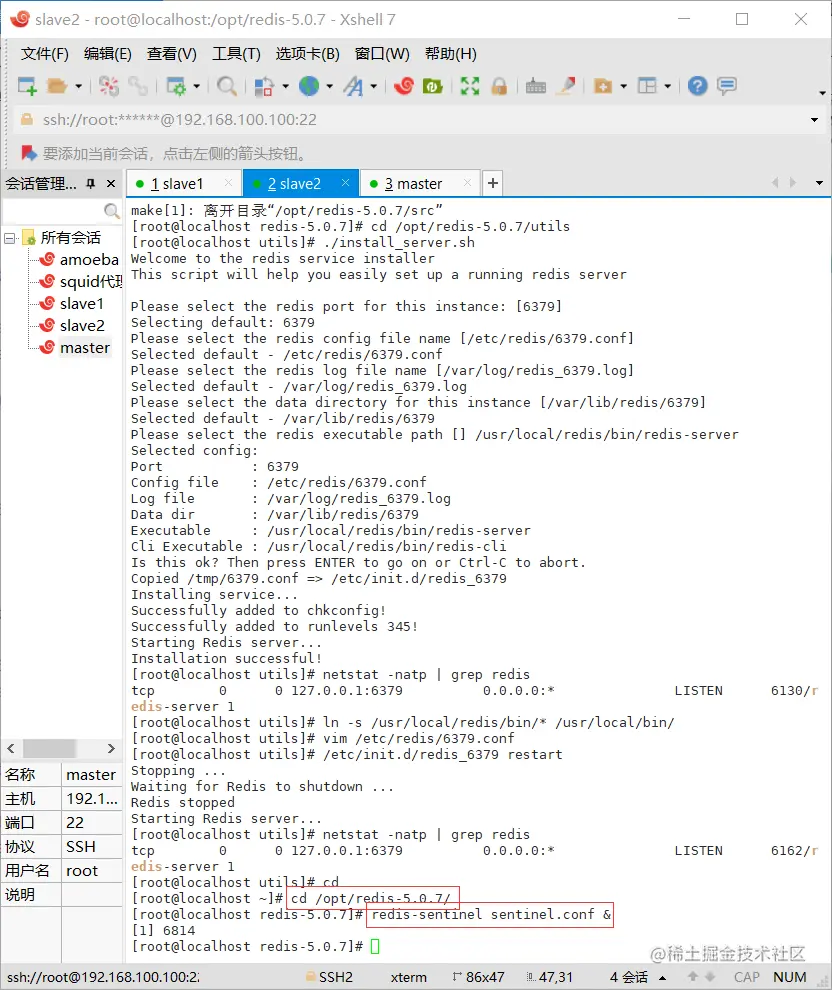Image resolution: width=832 pixels, height=990 pixels.
Task: Open session properties gear icon
Action: pyautogui.click(x=176, y=85)
